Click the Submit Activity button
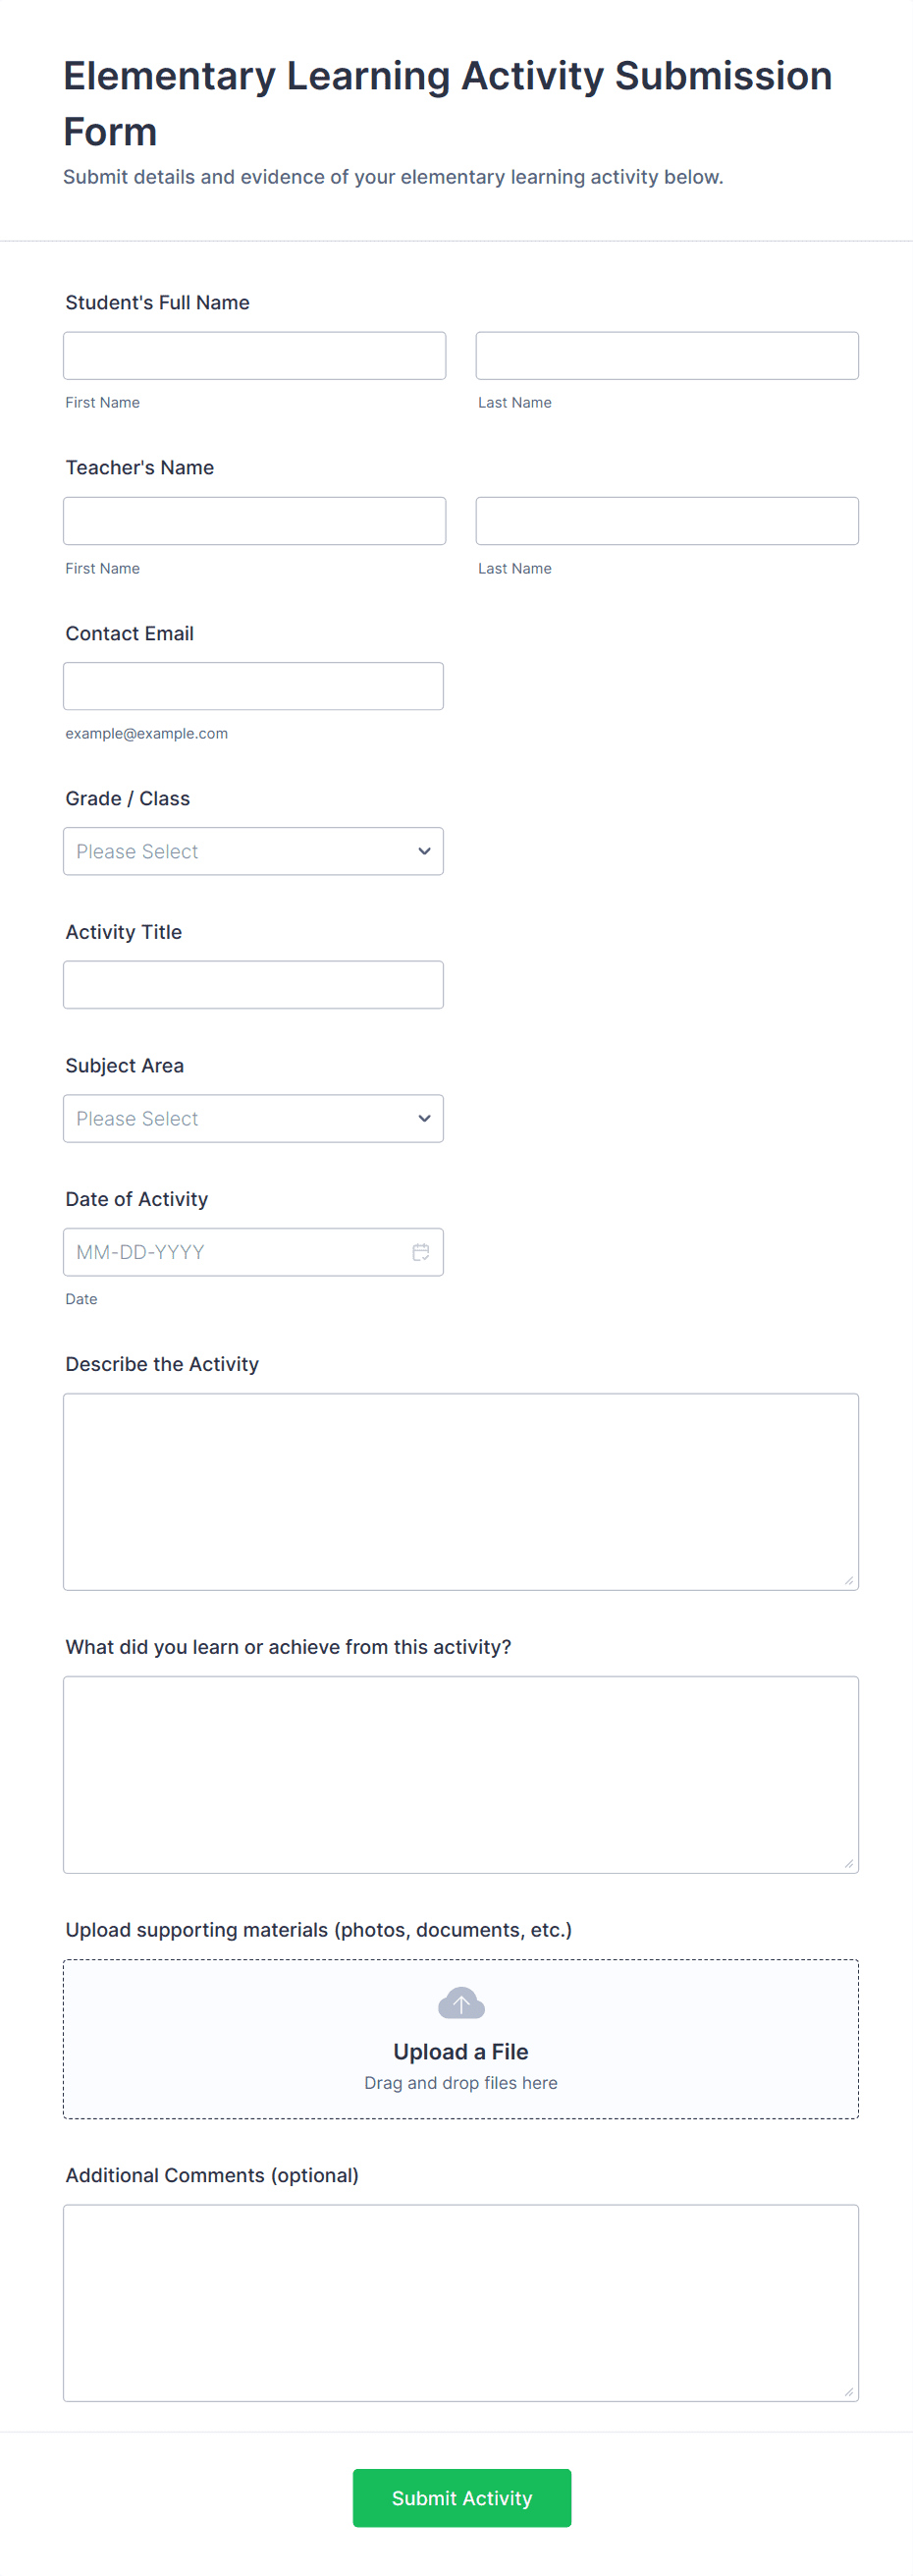 click(461, 2497)
